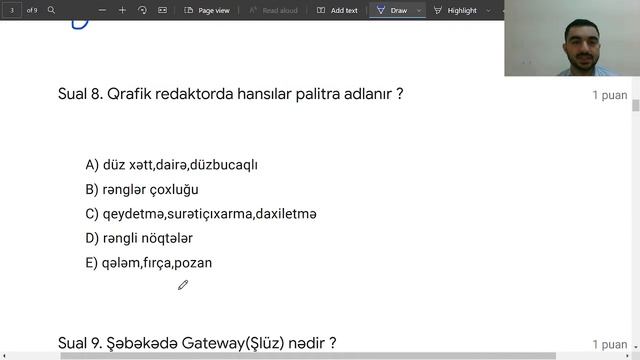
Task: Activate the Draw tool
Action: tap(392, 10)
